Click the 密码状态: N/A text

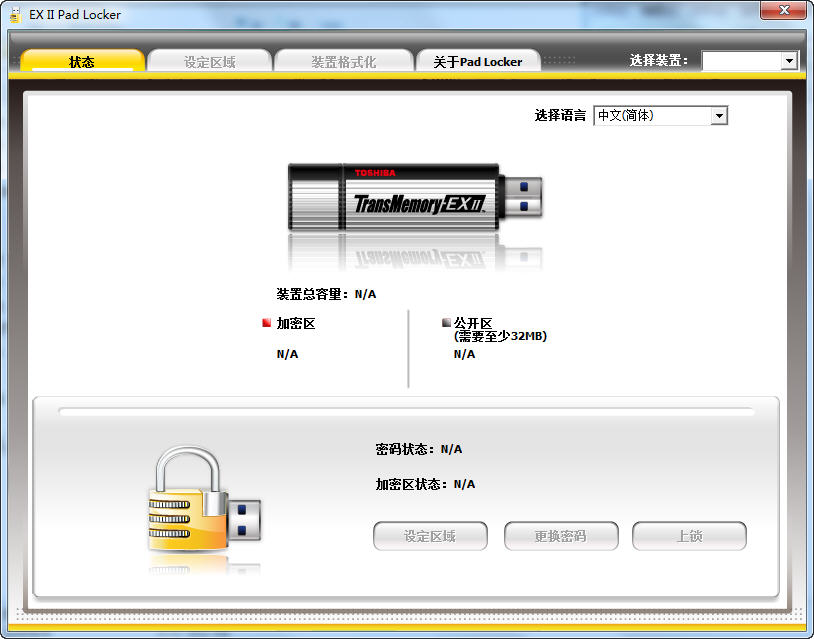[x=419, y=449]
